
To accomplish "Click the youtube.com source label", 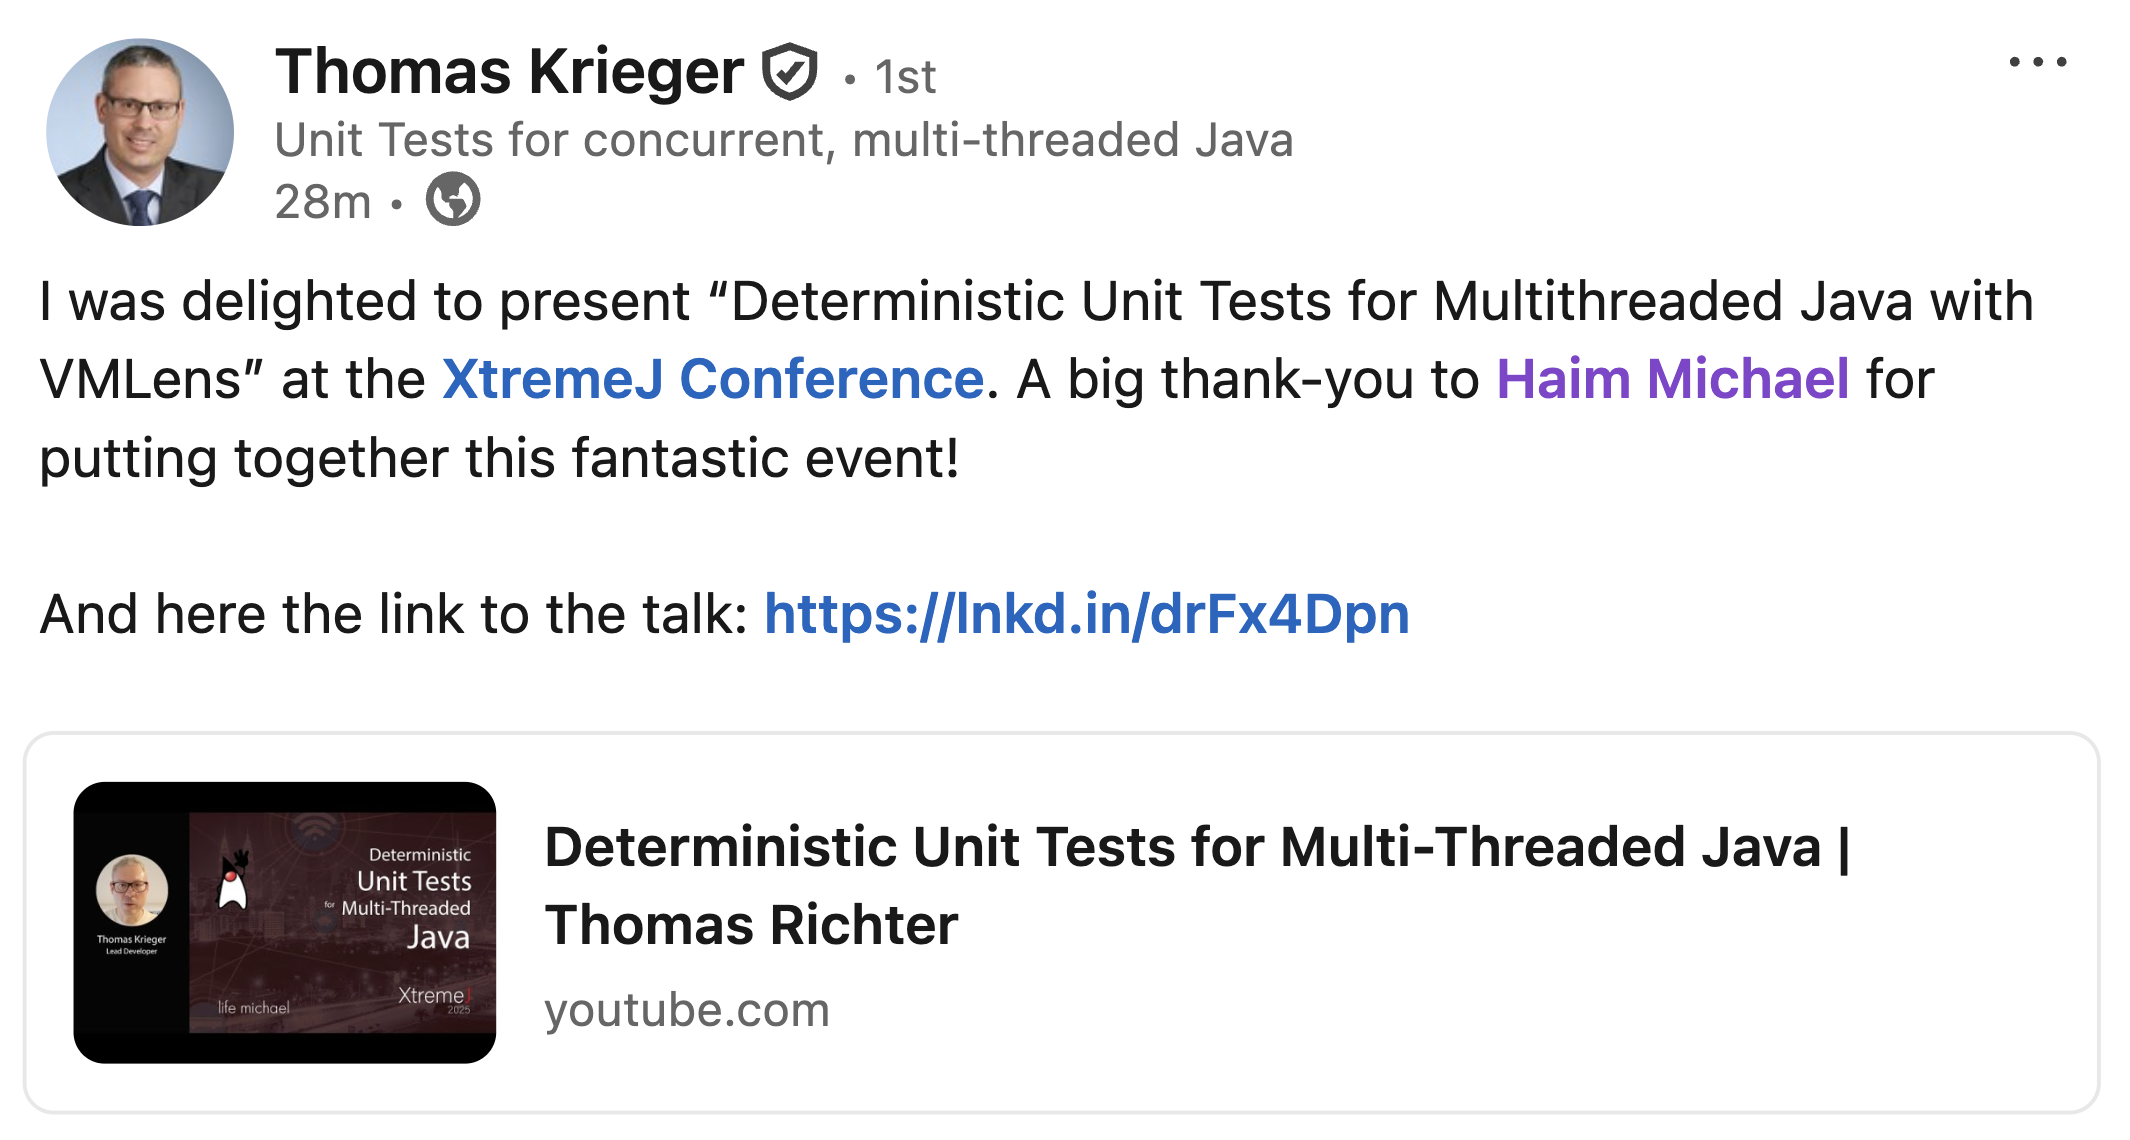I will pyautogui.click(x=687, y=1010).
